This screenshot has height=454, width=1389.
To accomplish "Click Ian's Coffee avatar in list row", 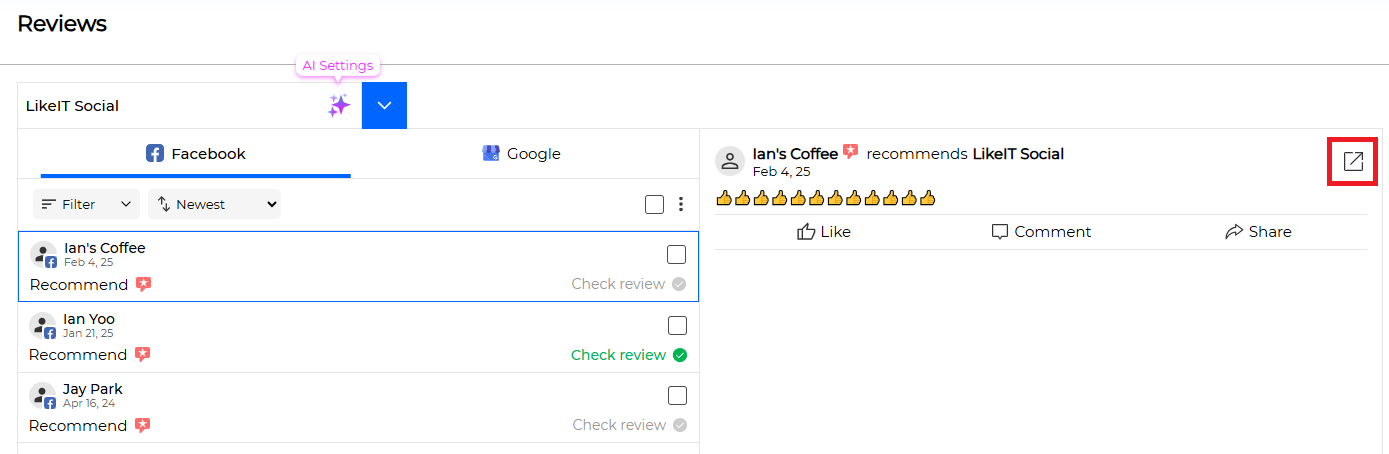I will pos(43,254).
